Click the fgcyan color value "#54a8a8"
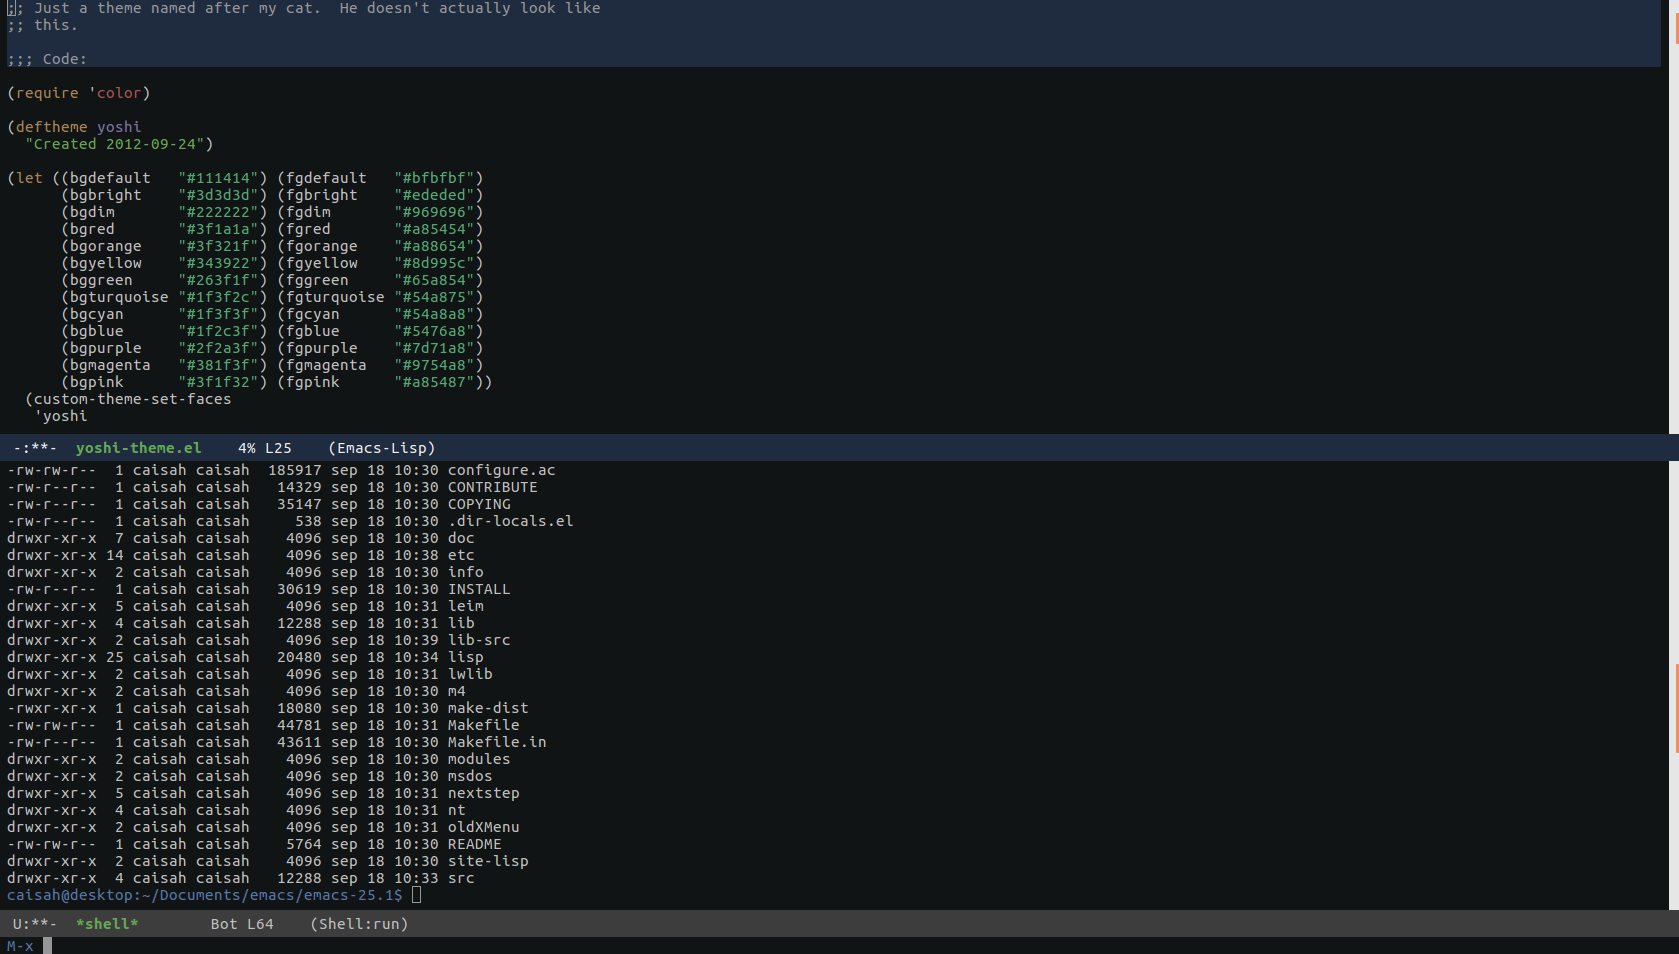 (x=434, y=314)
